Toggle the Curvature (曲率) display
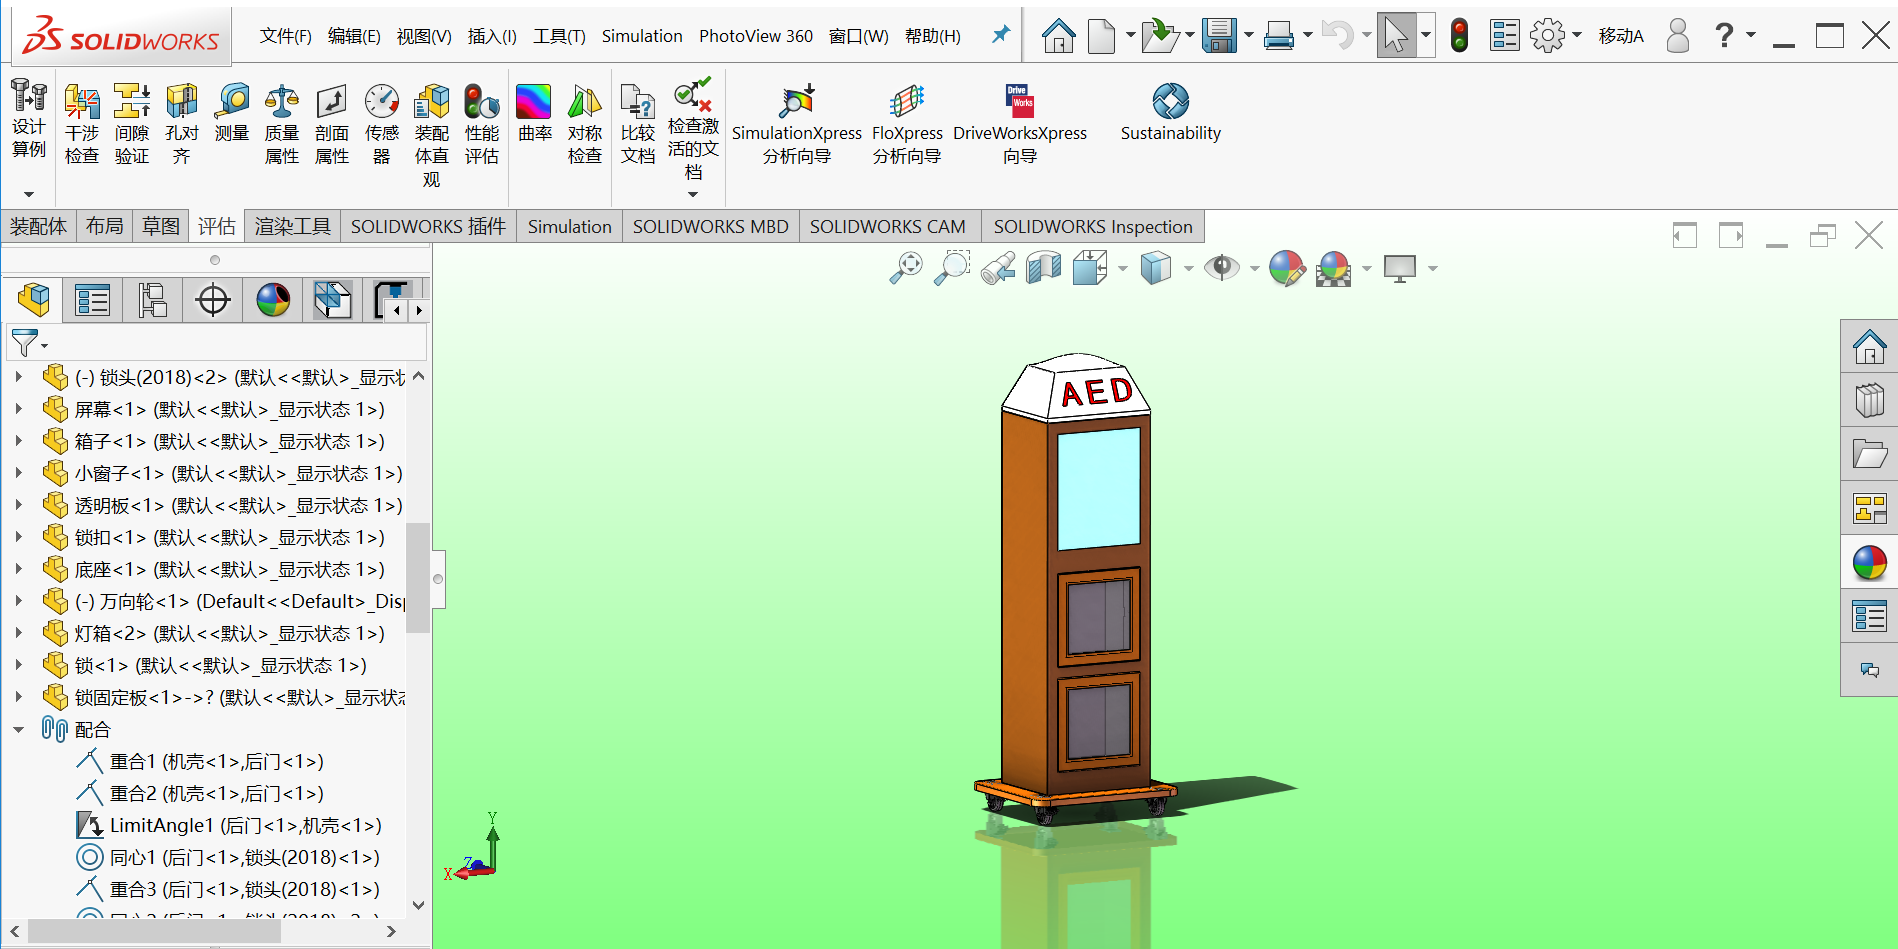Viewport: 1898px width, 949px height. click(535, 113)
